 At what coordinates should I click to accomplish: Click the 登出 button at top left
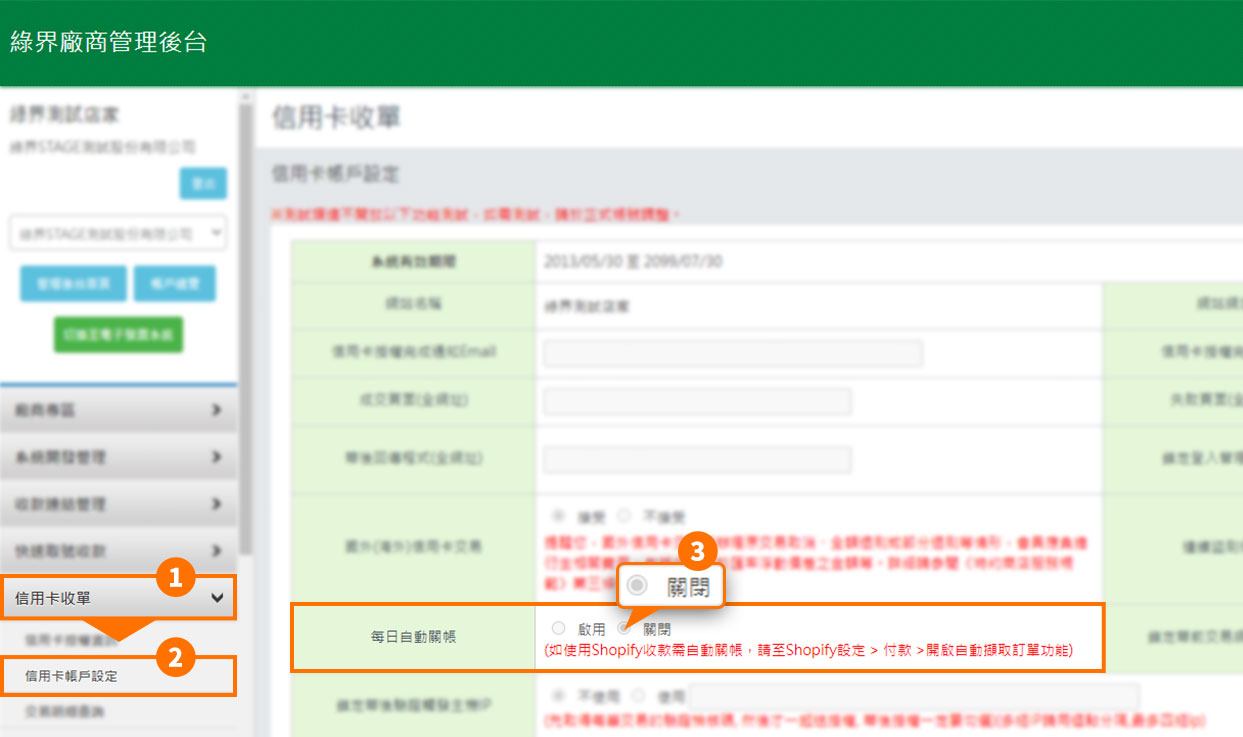click(x=203, y=183)
